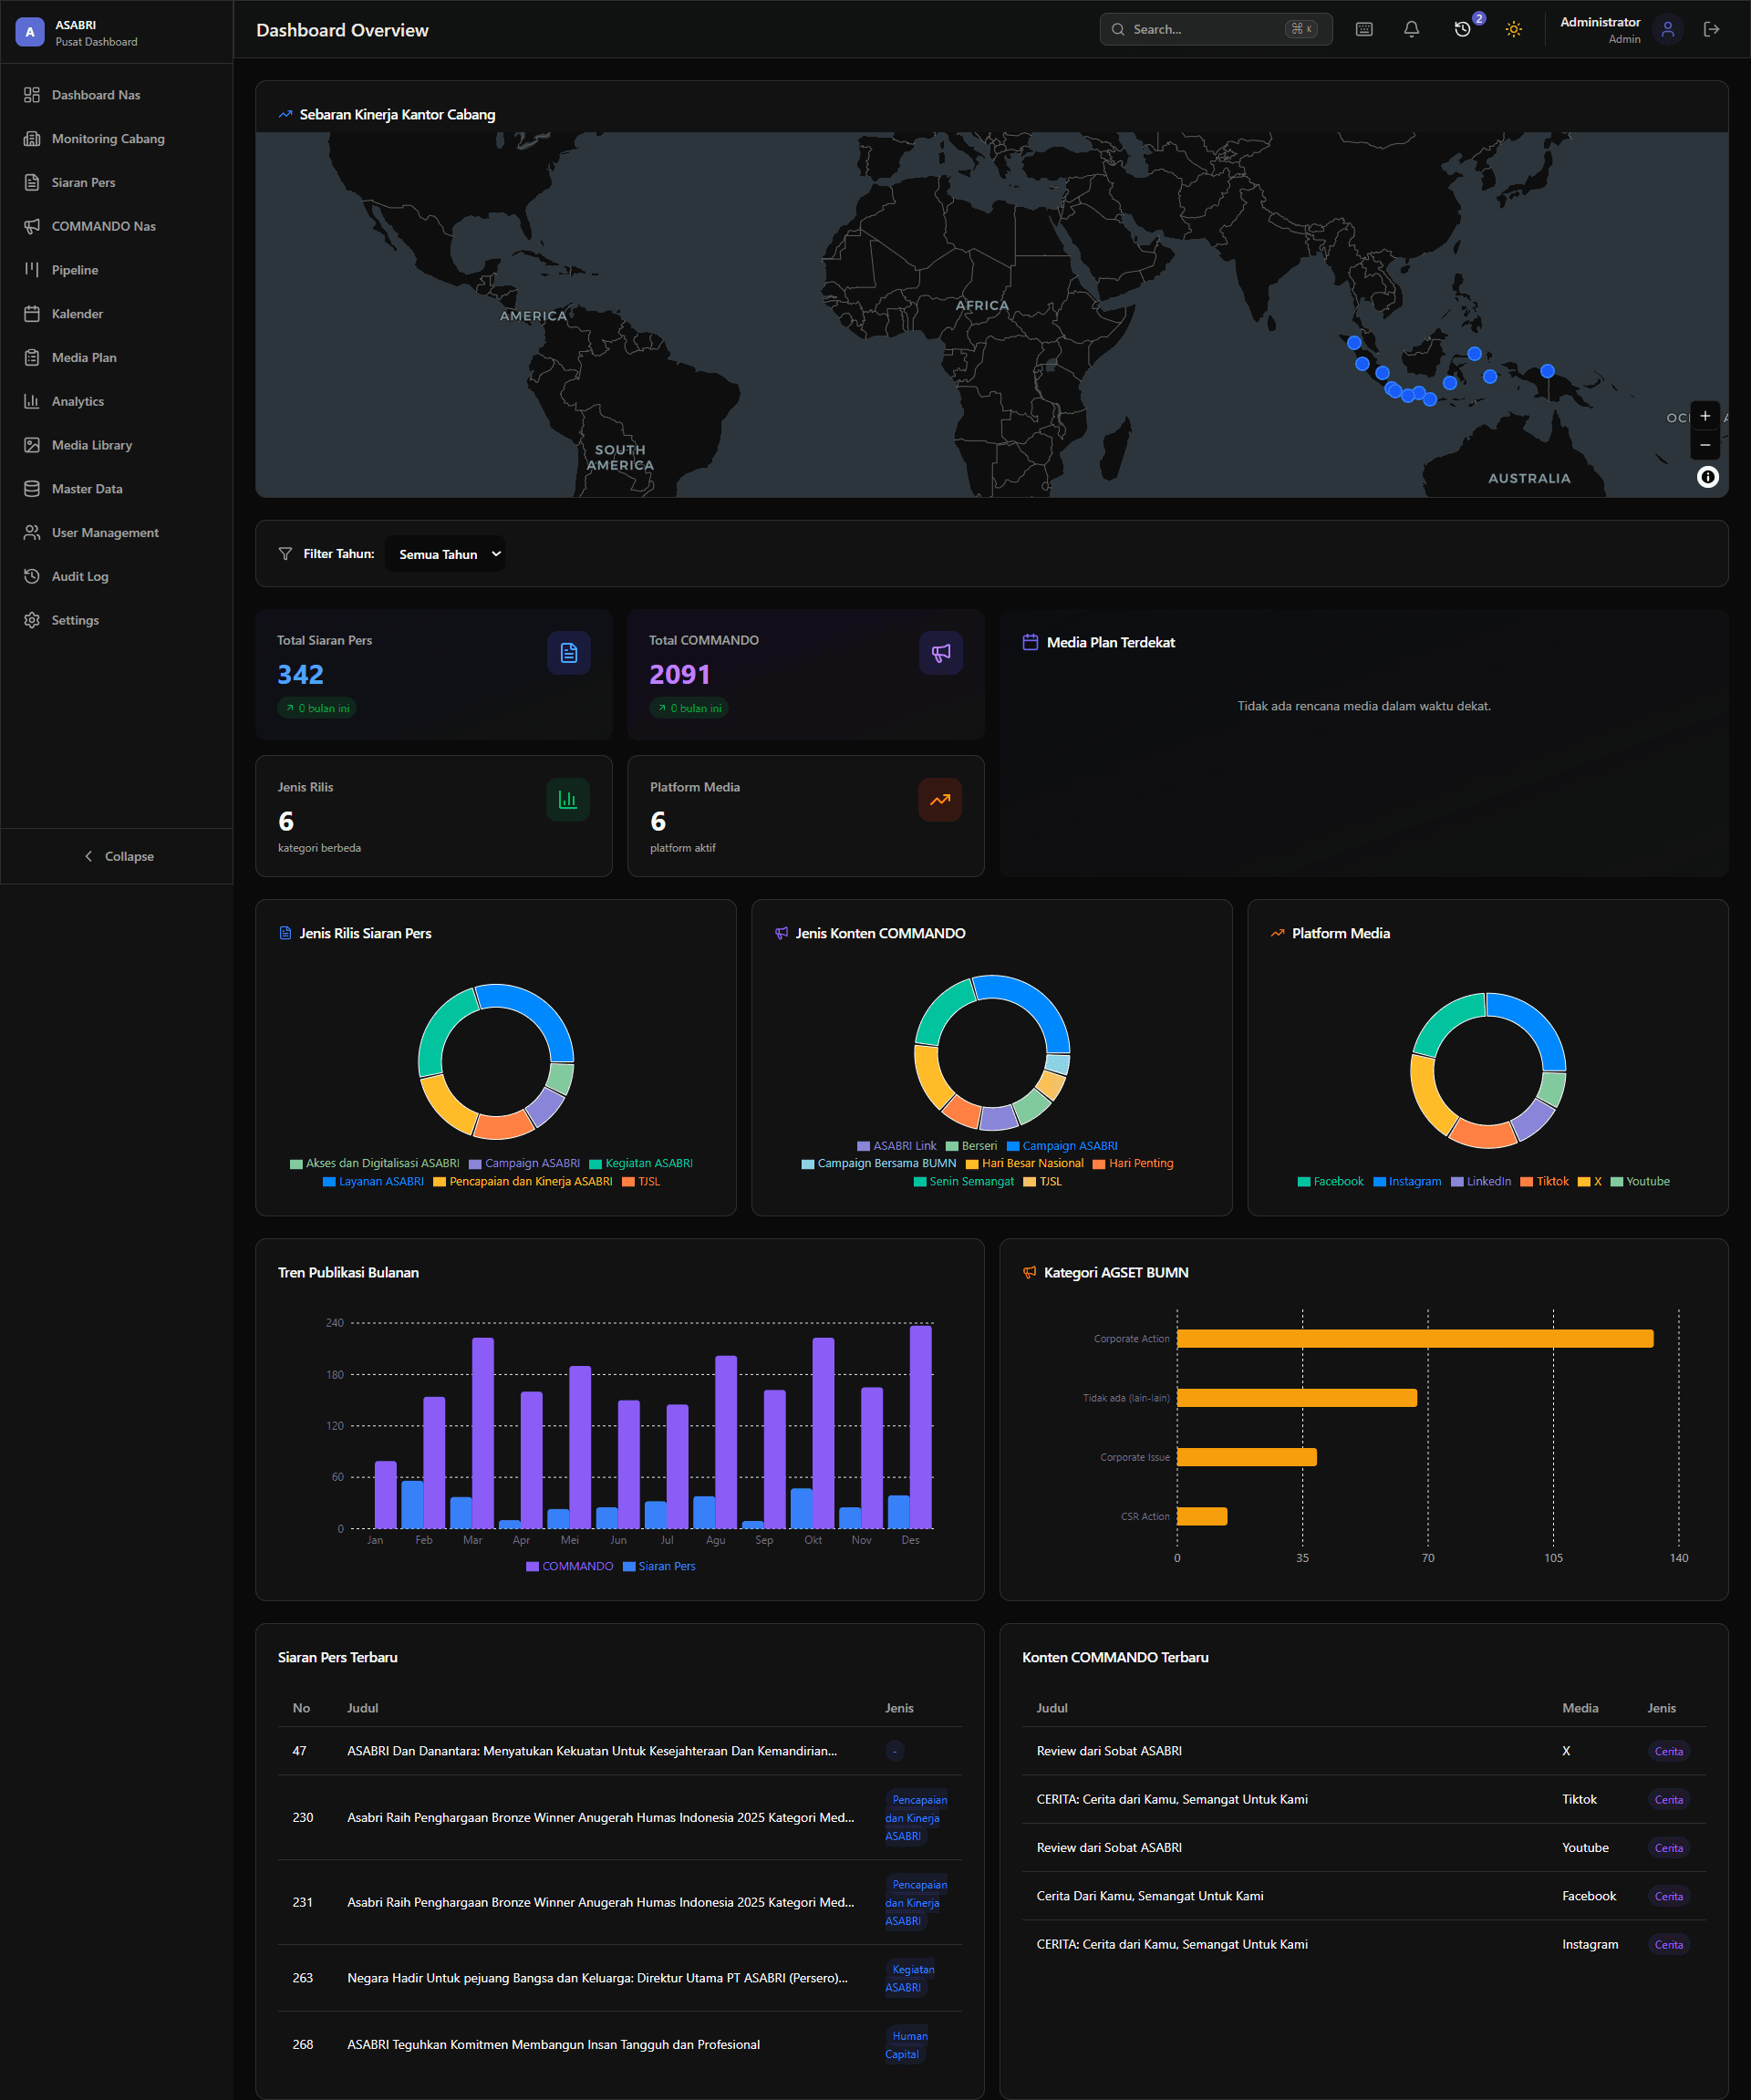Open Filter Tahun dropdown Semua Tahun

tap(445, 554)
